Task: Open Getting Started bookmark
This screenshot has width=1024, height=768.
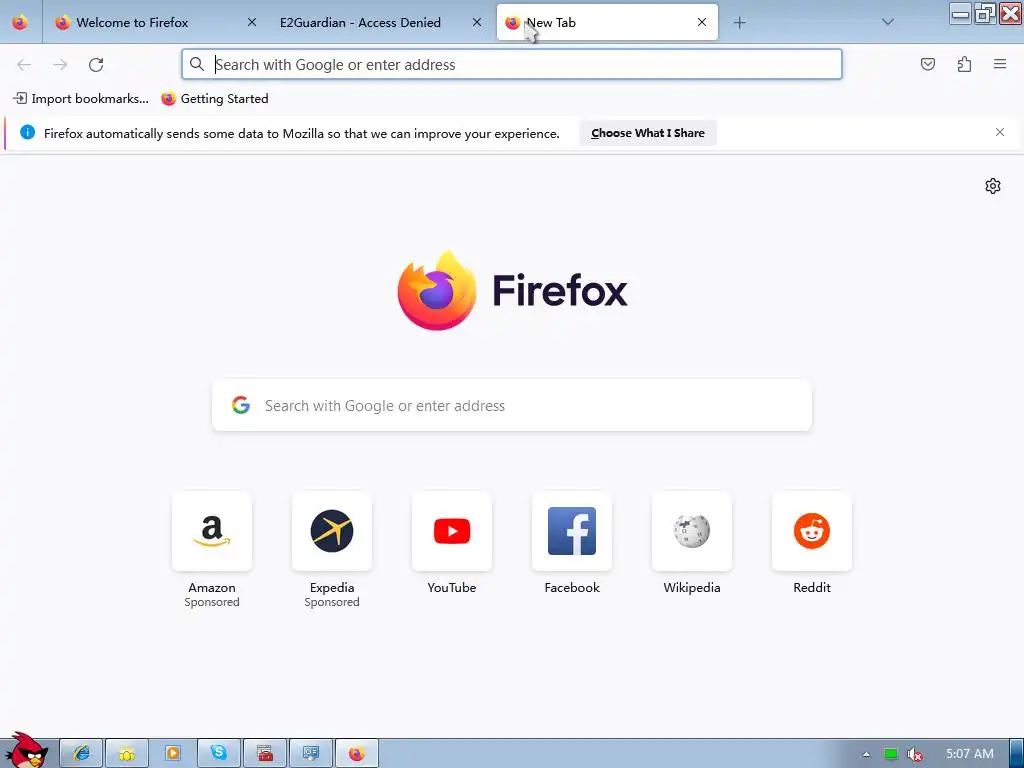Action: click(x=215, y=99)
